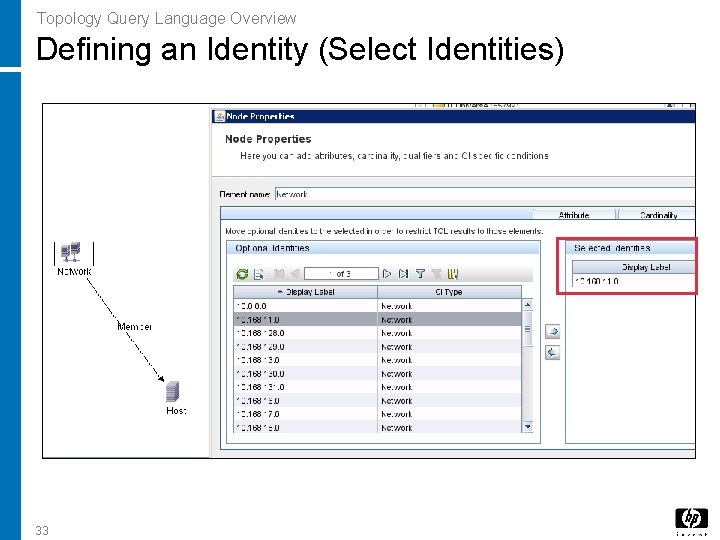Screen dimensions: 720x540
Task: Click the greyed clear-filter funnel icon
Action: pyautogui.click(x=436, y=274)
